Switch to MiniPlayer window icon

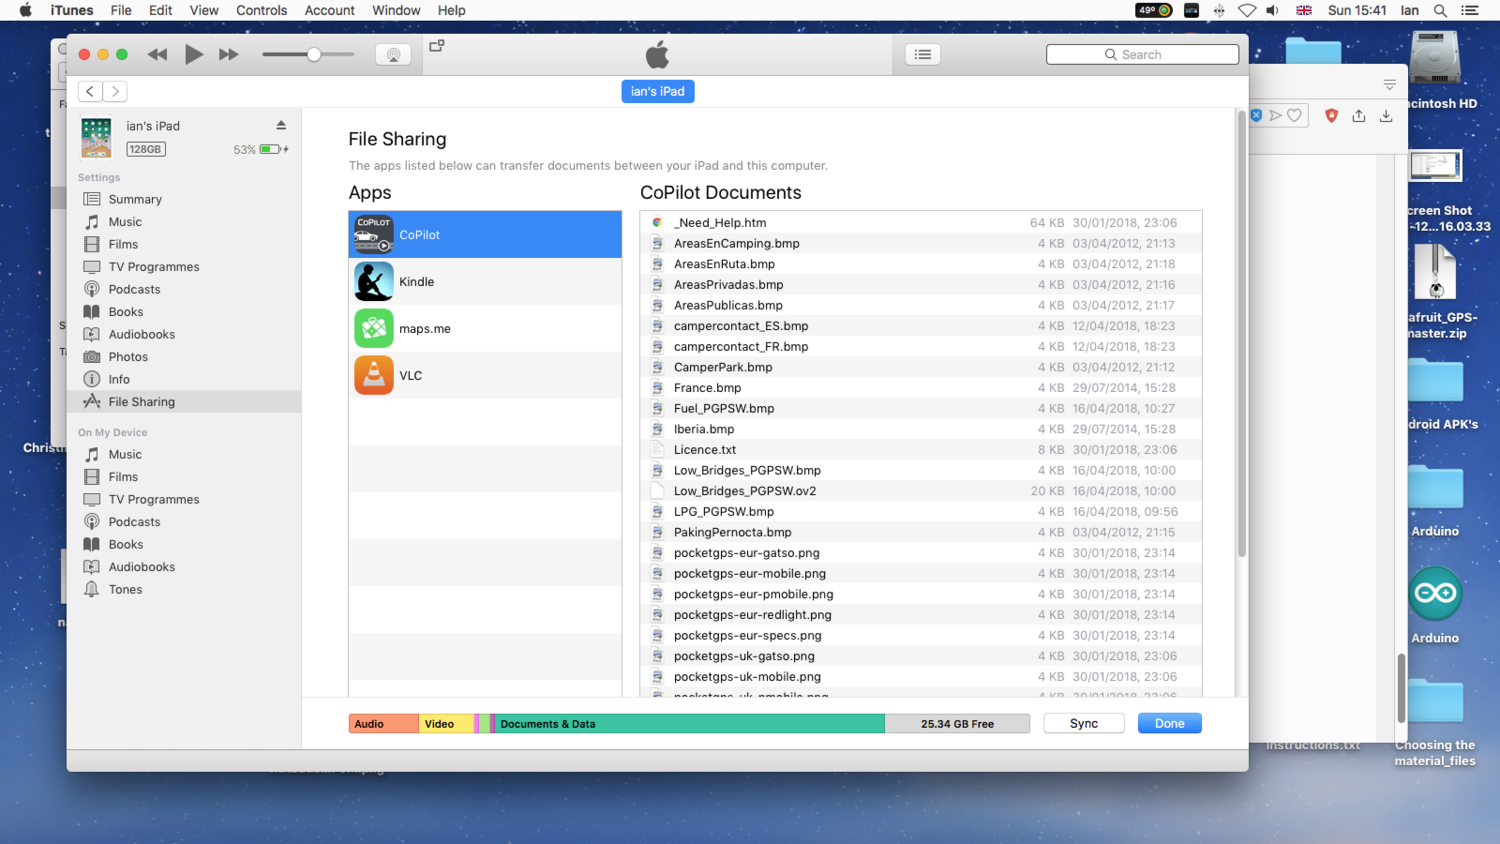(437, 46)
